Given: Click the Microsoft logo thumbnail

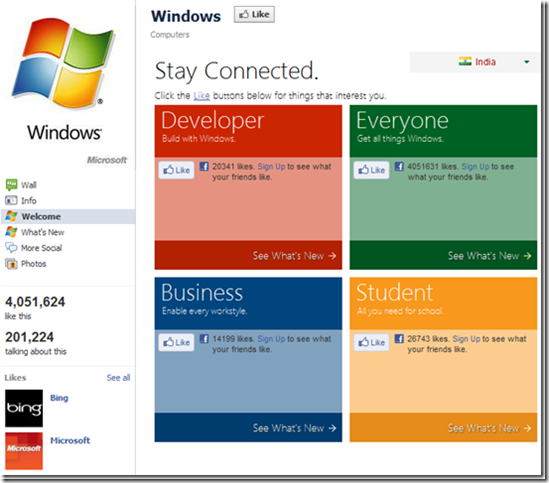Looking at the screenshot, I should click(24, 451).
